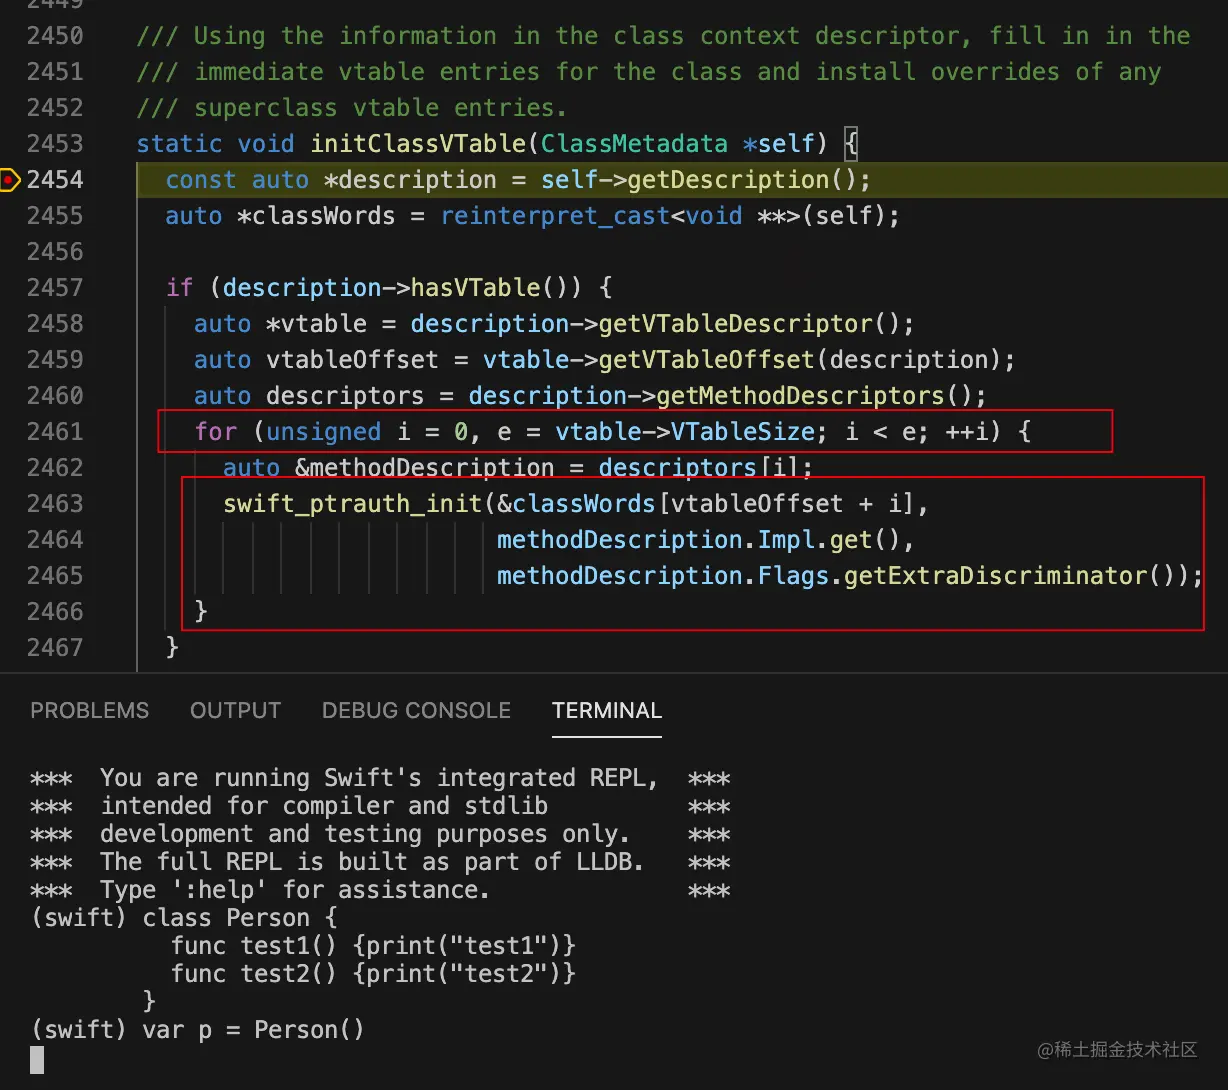Switch to the PROBLEMS panel tab
Screen dimensions: 1228x1090
point(89,711)
